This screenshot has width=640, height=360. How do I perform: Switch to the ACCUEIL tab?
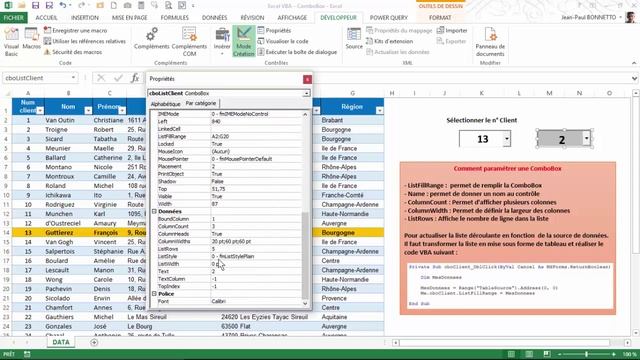click(x=47, y=18)
